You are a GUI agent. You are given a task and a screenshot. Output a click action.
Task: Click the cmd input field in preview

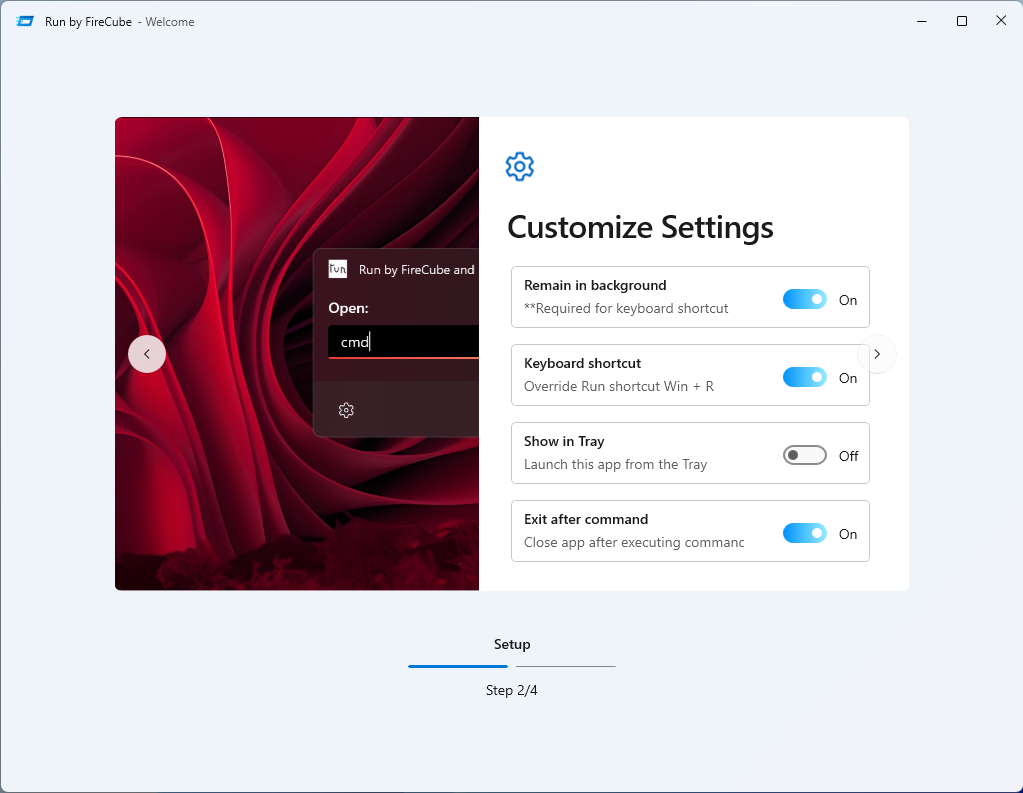[x=403, y=341]
